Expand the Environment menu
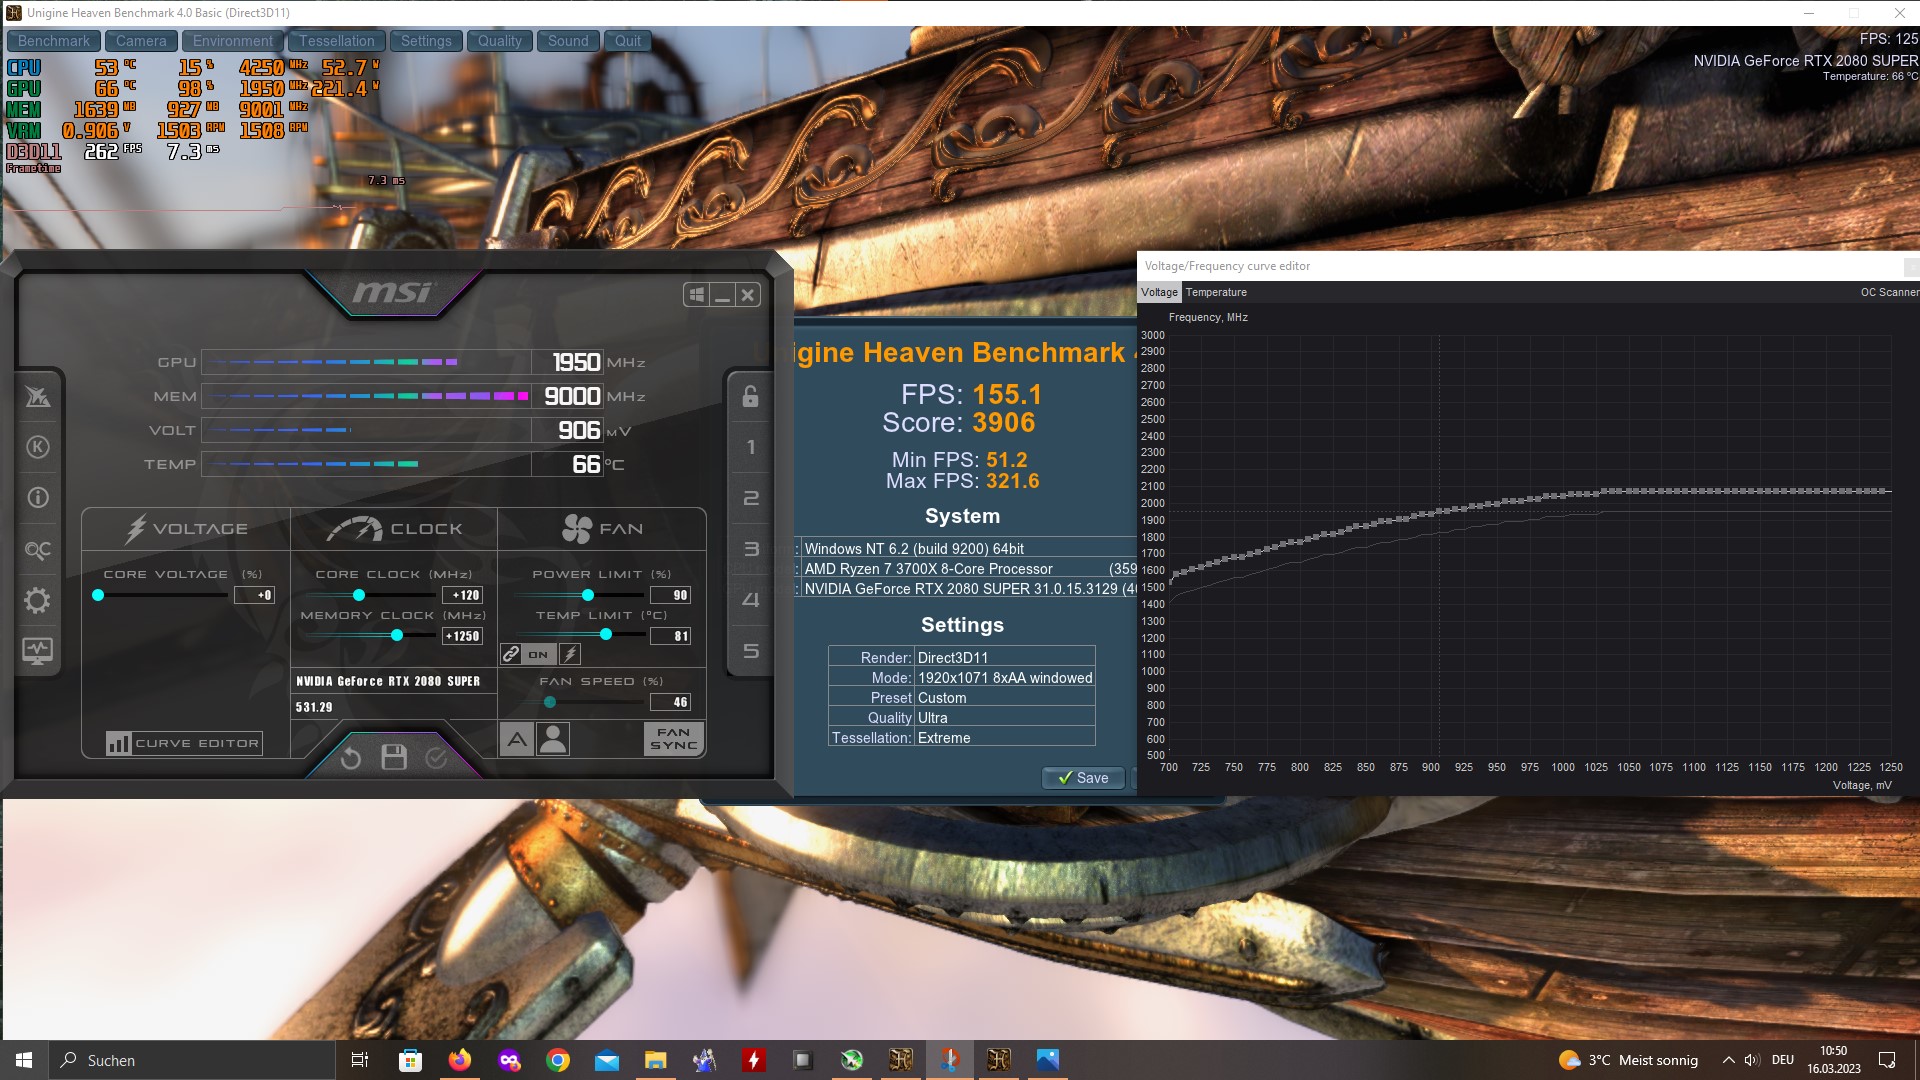Screen dimensions: 1920x1080 [x=232, y=41]
